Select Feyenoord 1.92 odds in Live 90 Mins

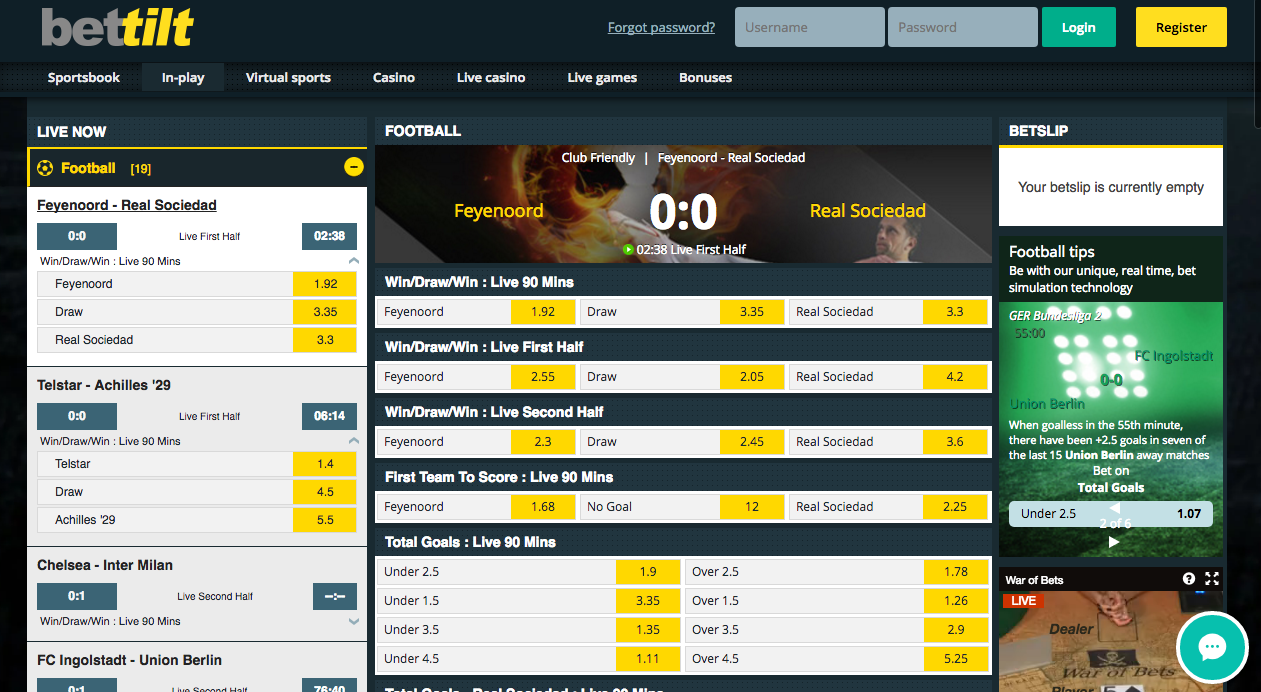[543, 312]
